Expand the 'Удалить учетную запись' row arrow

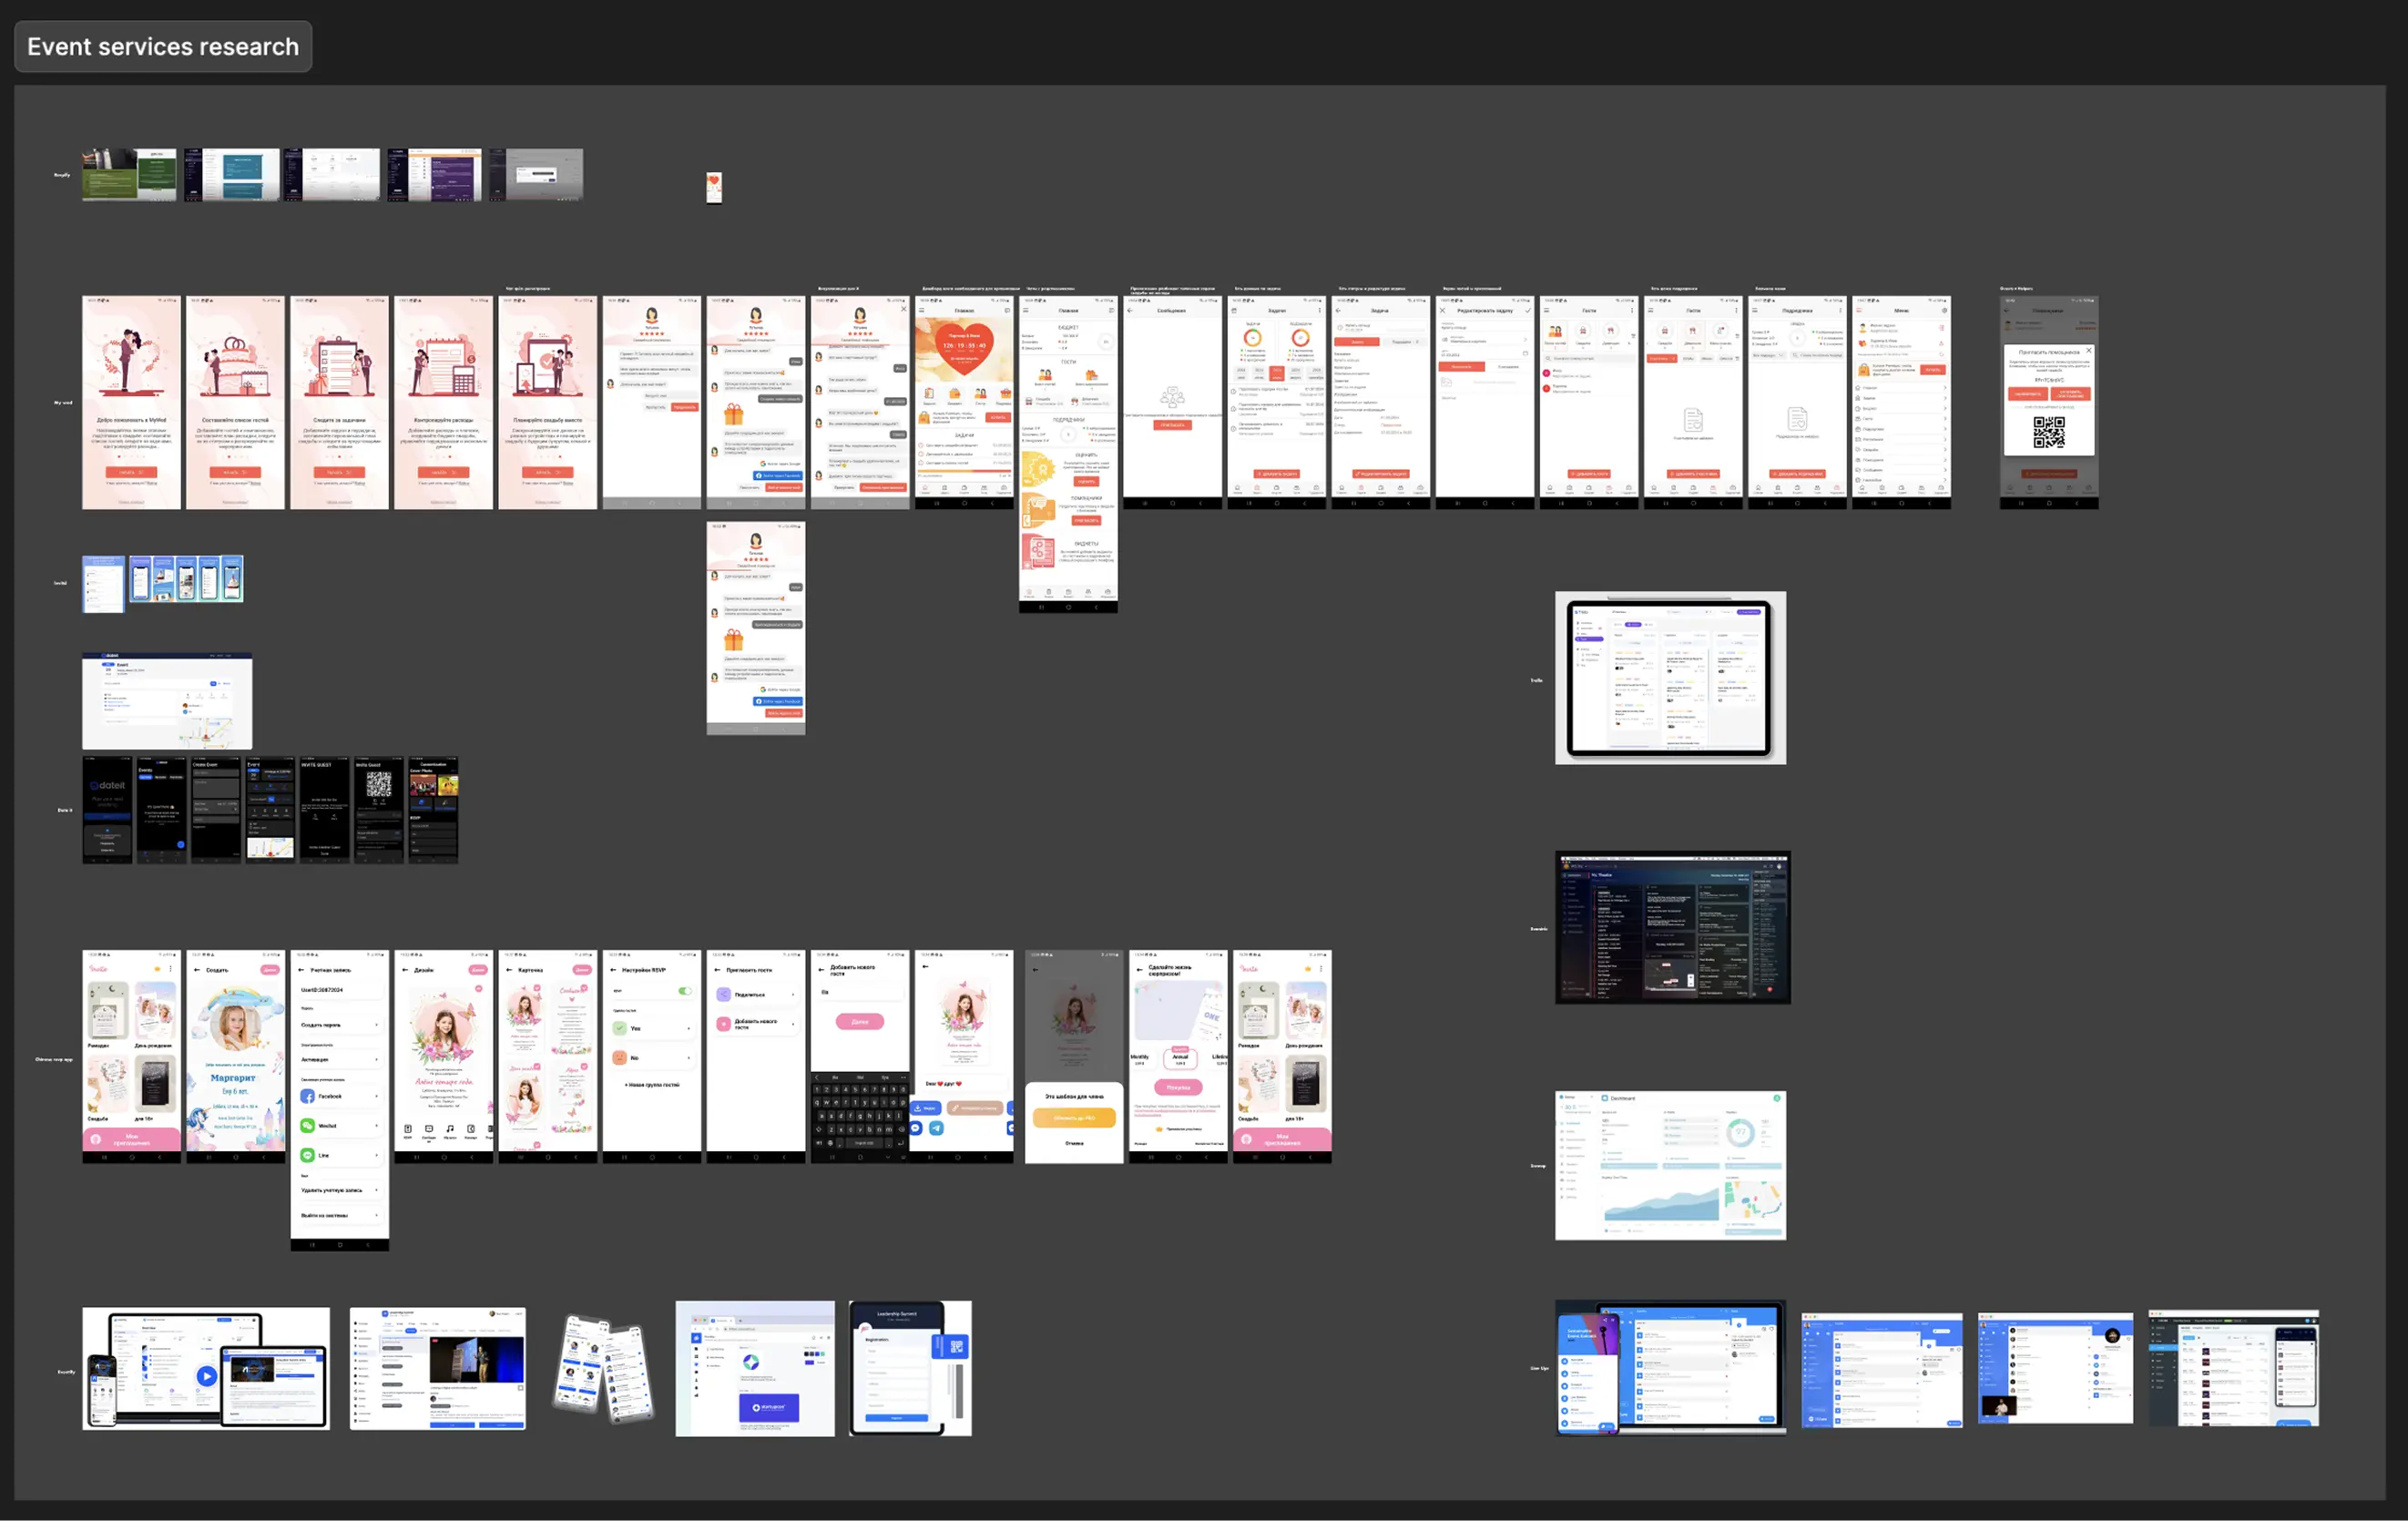coord(377,1190)
